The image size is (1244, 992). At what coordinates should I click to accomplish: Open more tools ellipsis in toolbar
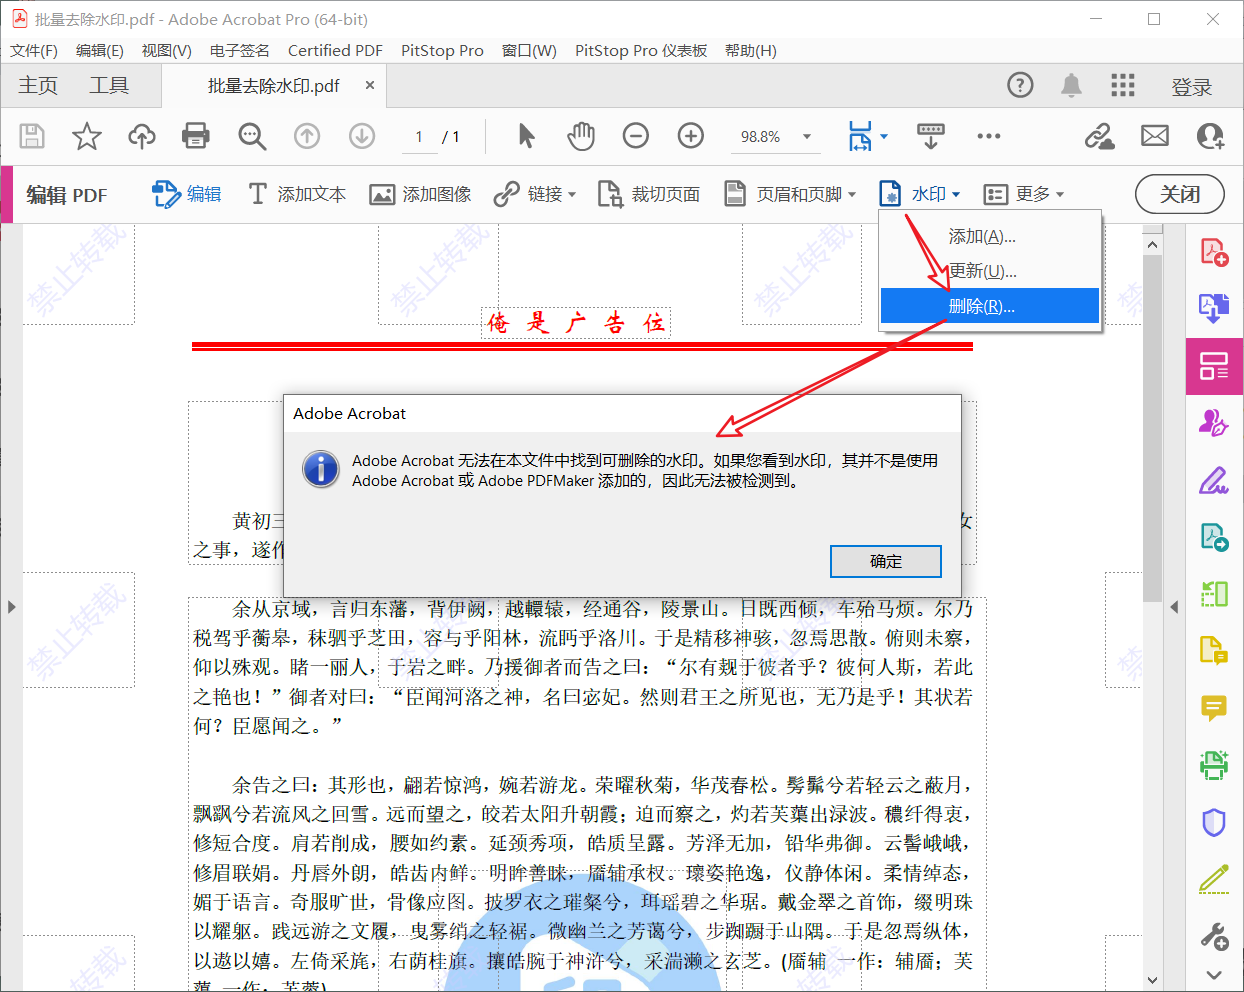click(x=989, y=136)
